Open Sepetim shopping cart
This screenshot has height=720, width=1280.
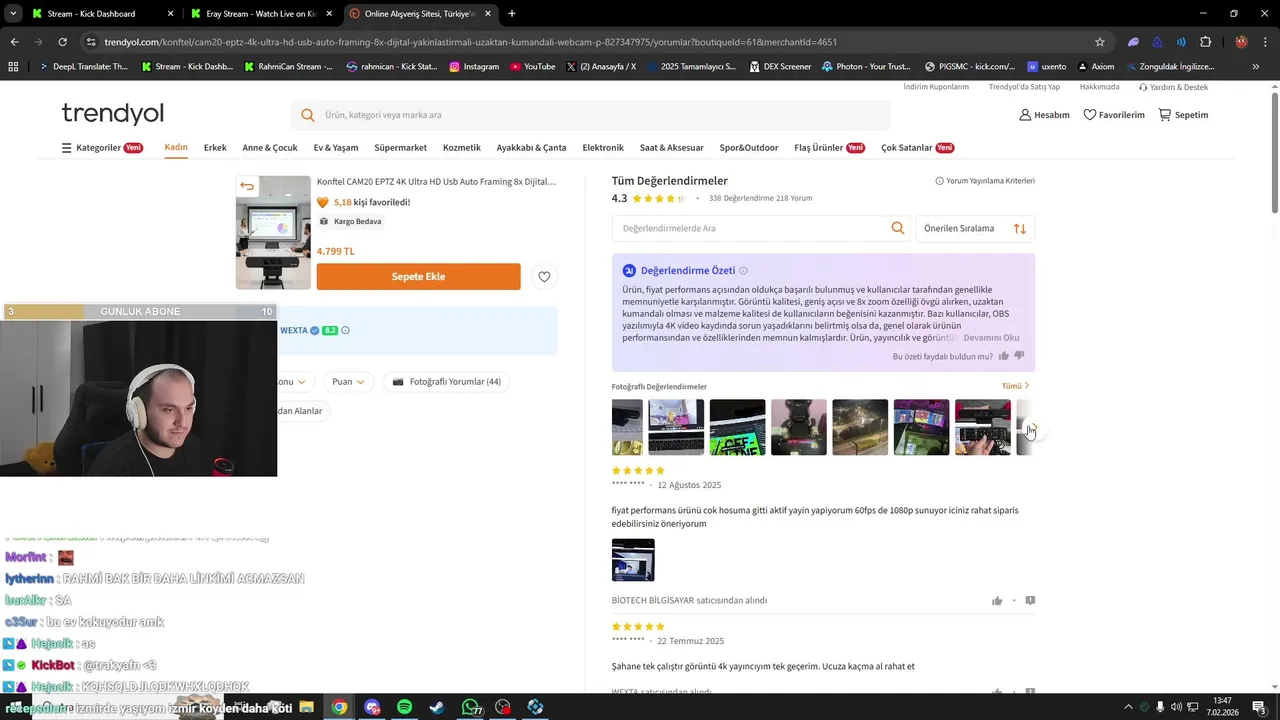tap(1183, 115)
